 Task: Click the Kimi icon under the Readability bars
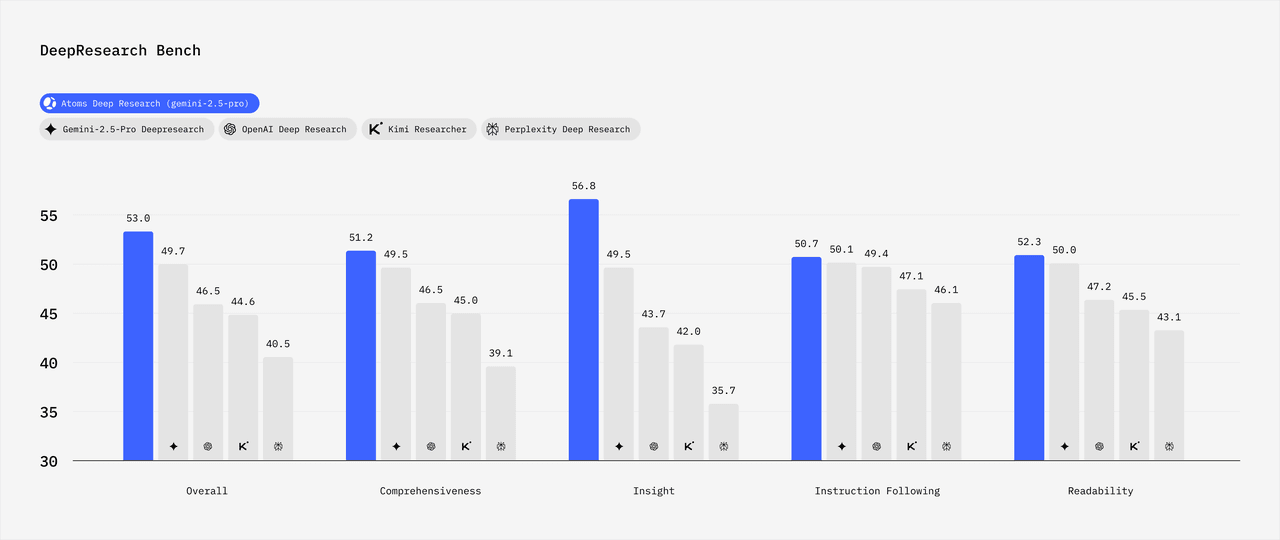[1134, 446]
